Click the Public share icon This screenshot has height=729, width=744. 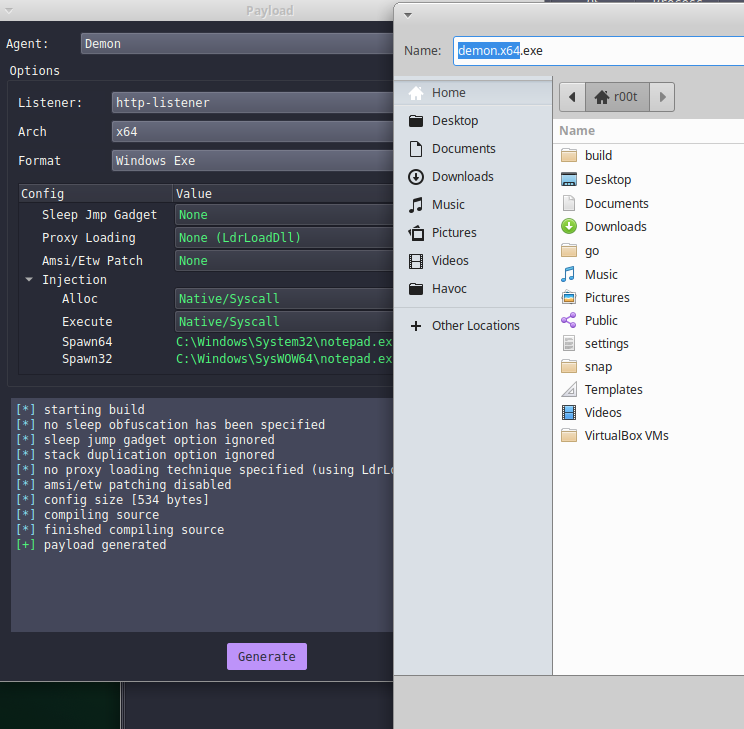click(569, 320)
